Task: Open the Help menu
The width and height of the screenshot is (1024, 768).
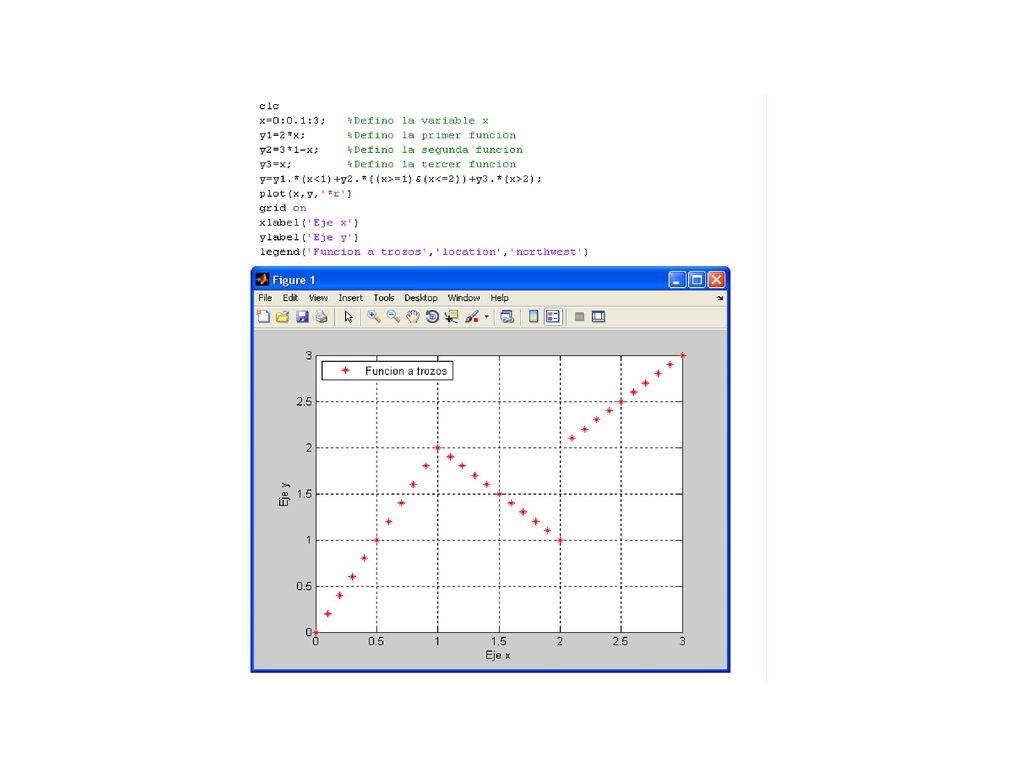Action: tap(500, 298)
